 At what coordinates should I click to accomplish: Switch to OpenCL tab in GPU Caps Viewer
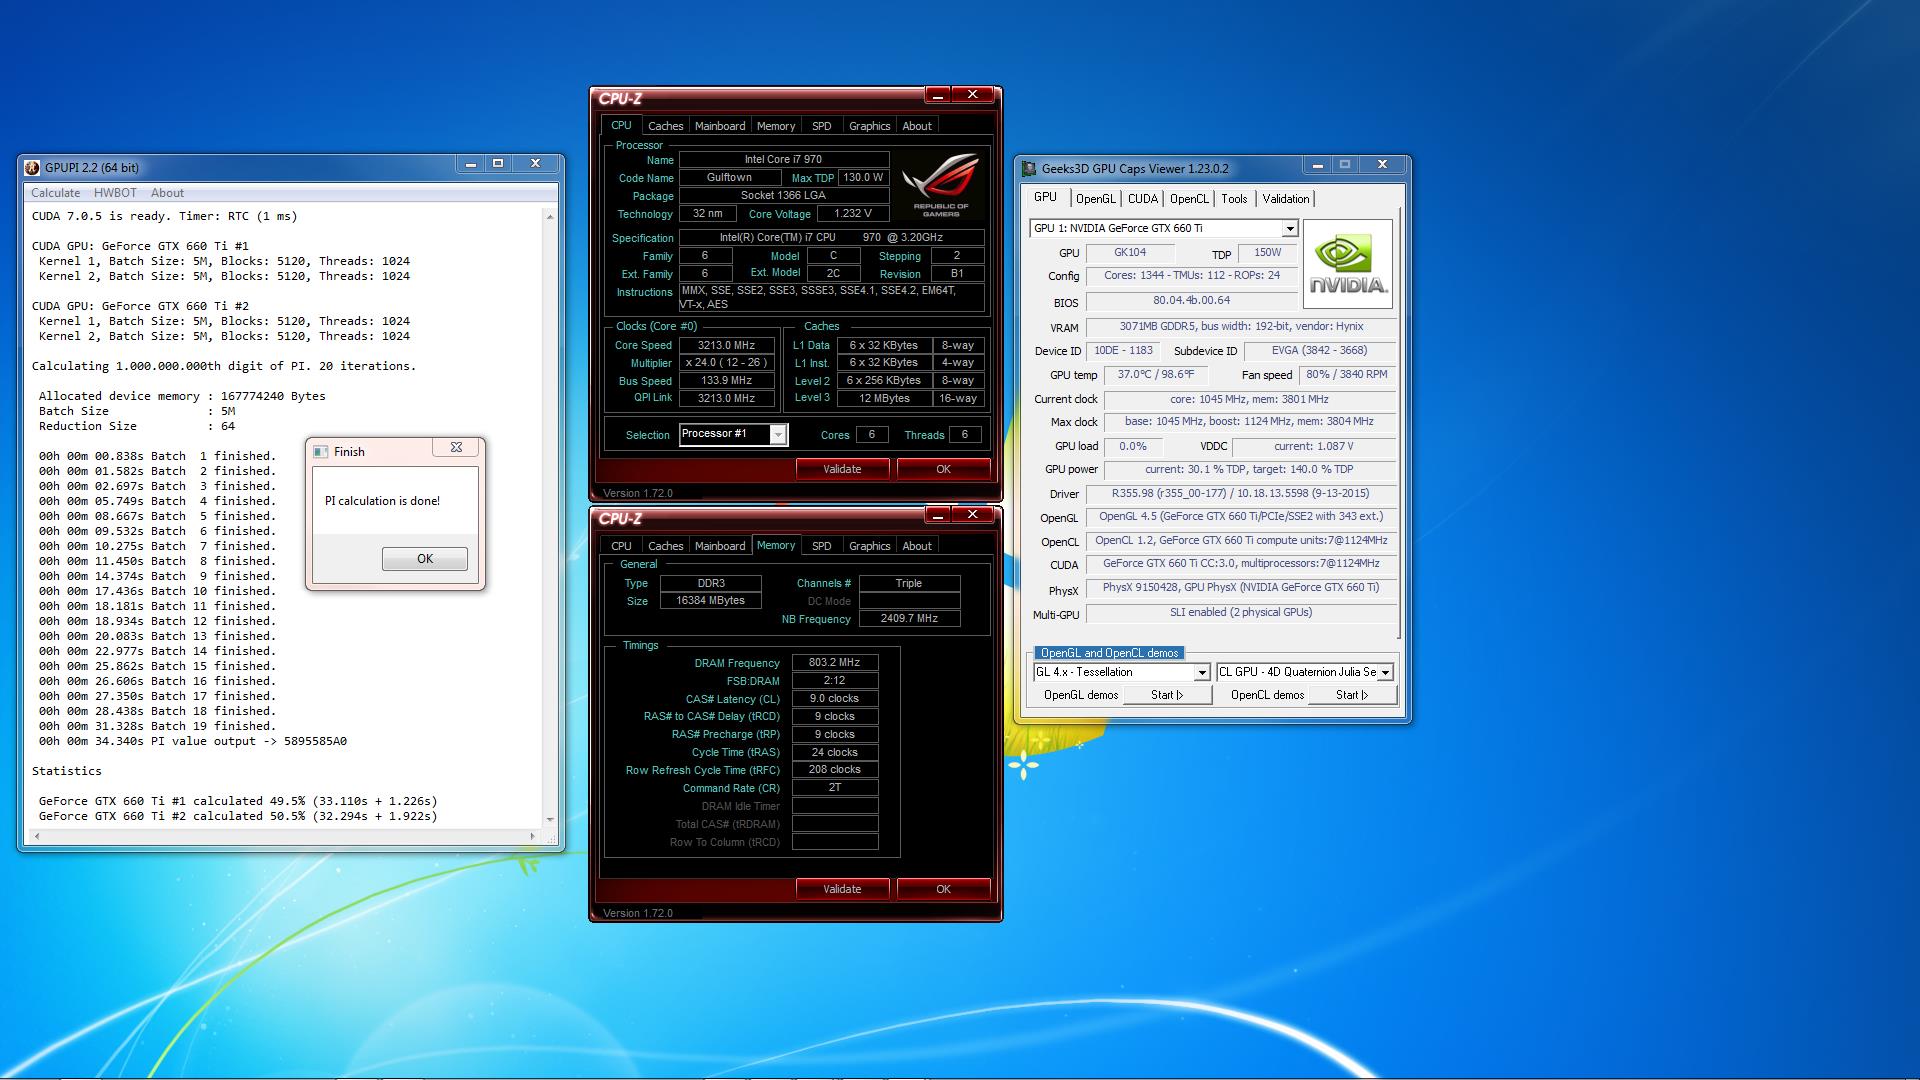pyautogui.click(x=1189, y=199)
